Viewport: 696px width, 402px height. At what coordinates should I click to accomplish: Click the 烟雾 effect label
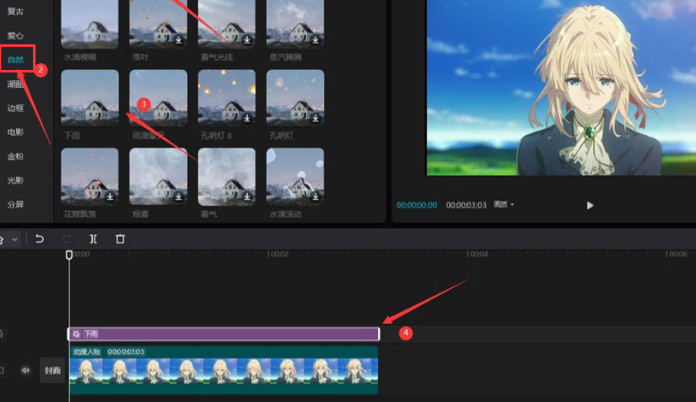click(140, 214)
